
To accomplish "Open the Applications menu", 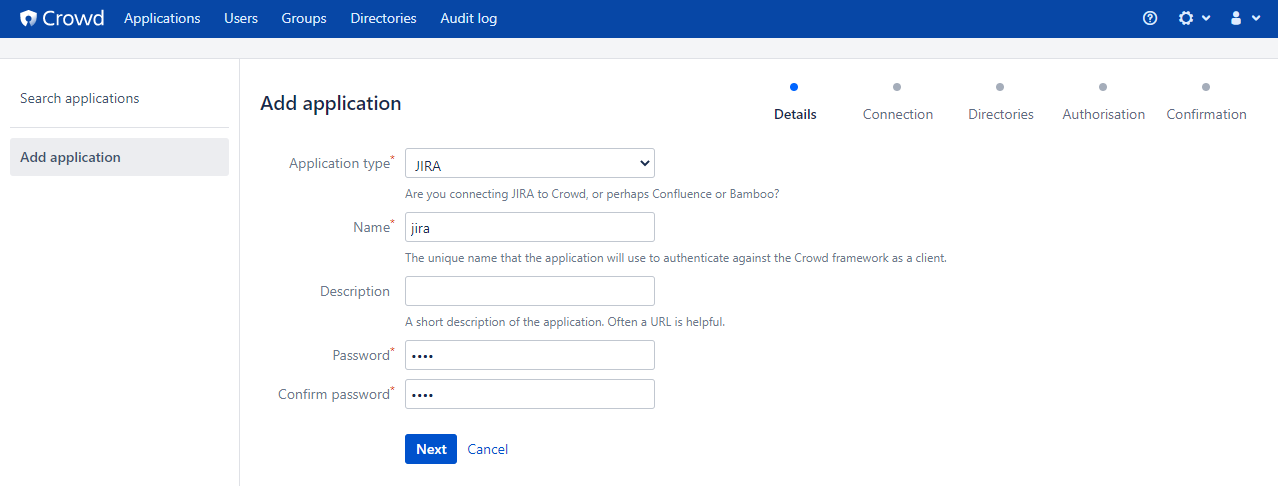I will tap(162, 18).
